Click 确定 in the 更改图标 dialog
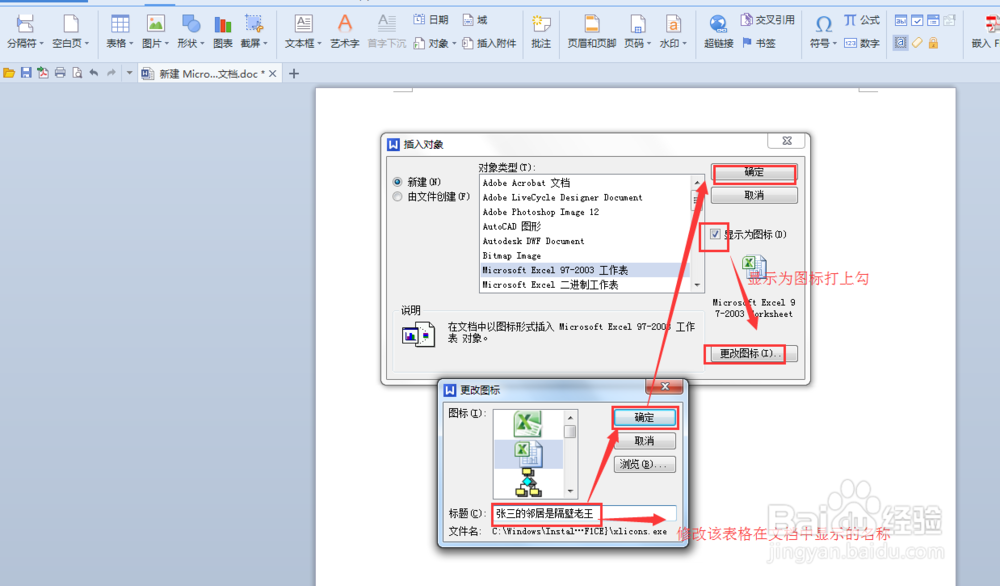The width and height of the screenshot is (1000, 586). click(644, 418)
